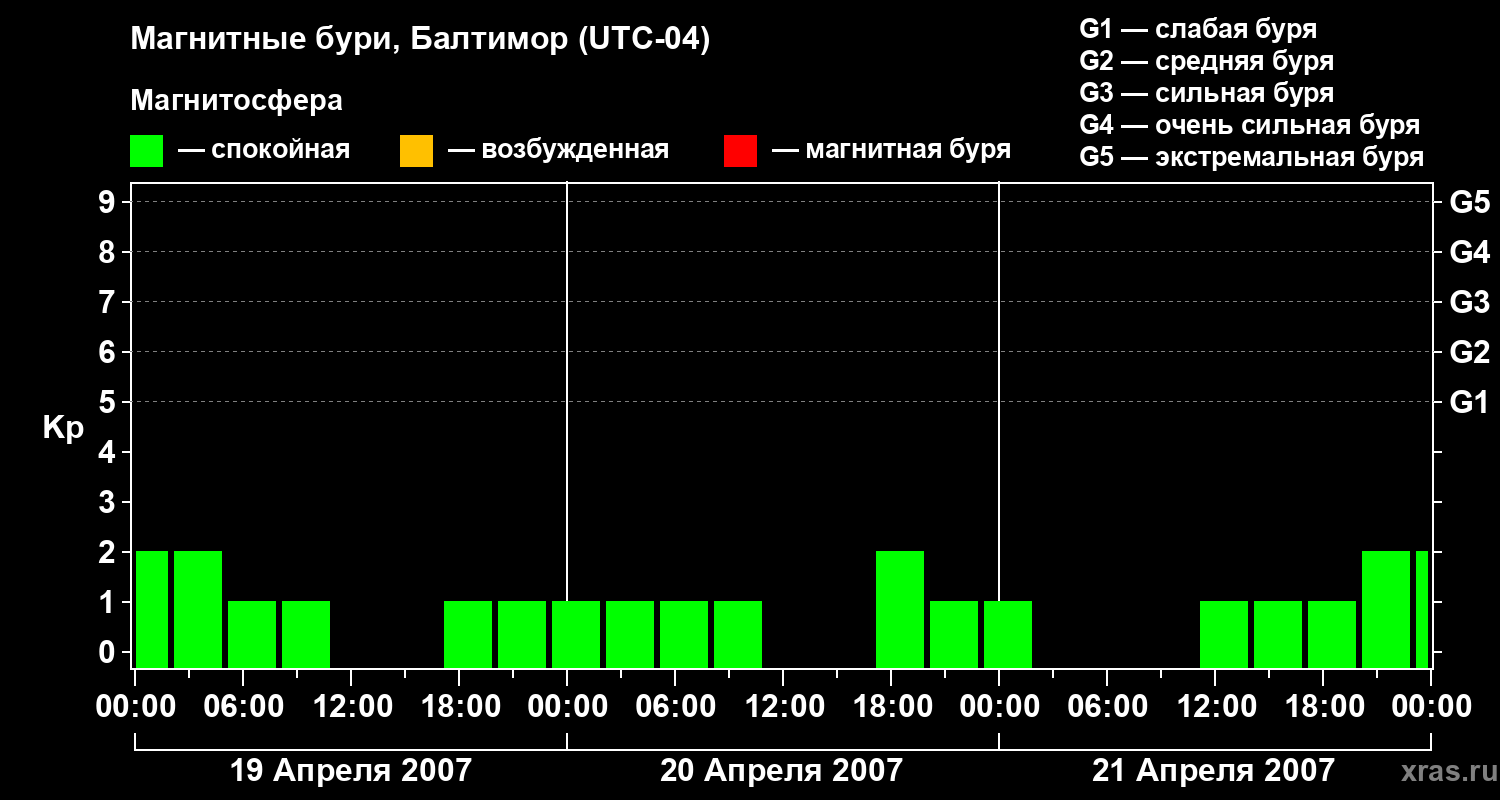Click the G5 tick label on the right axis
The height and width of the screenshot is (800, 1500).
(x=1469, y=202)
